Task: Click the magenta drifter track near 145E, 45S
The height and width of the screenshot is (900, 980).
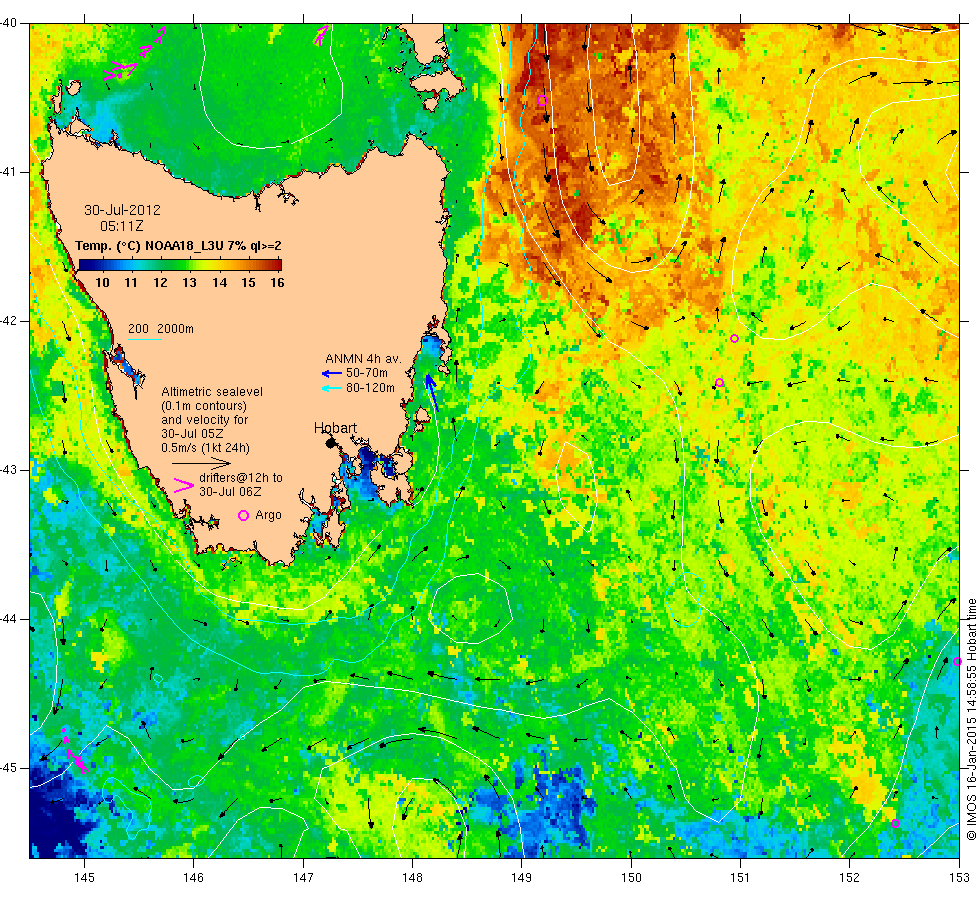Action: coord(74,751)
